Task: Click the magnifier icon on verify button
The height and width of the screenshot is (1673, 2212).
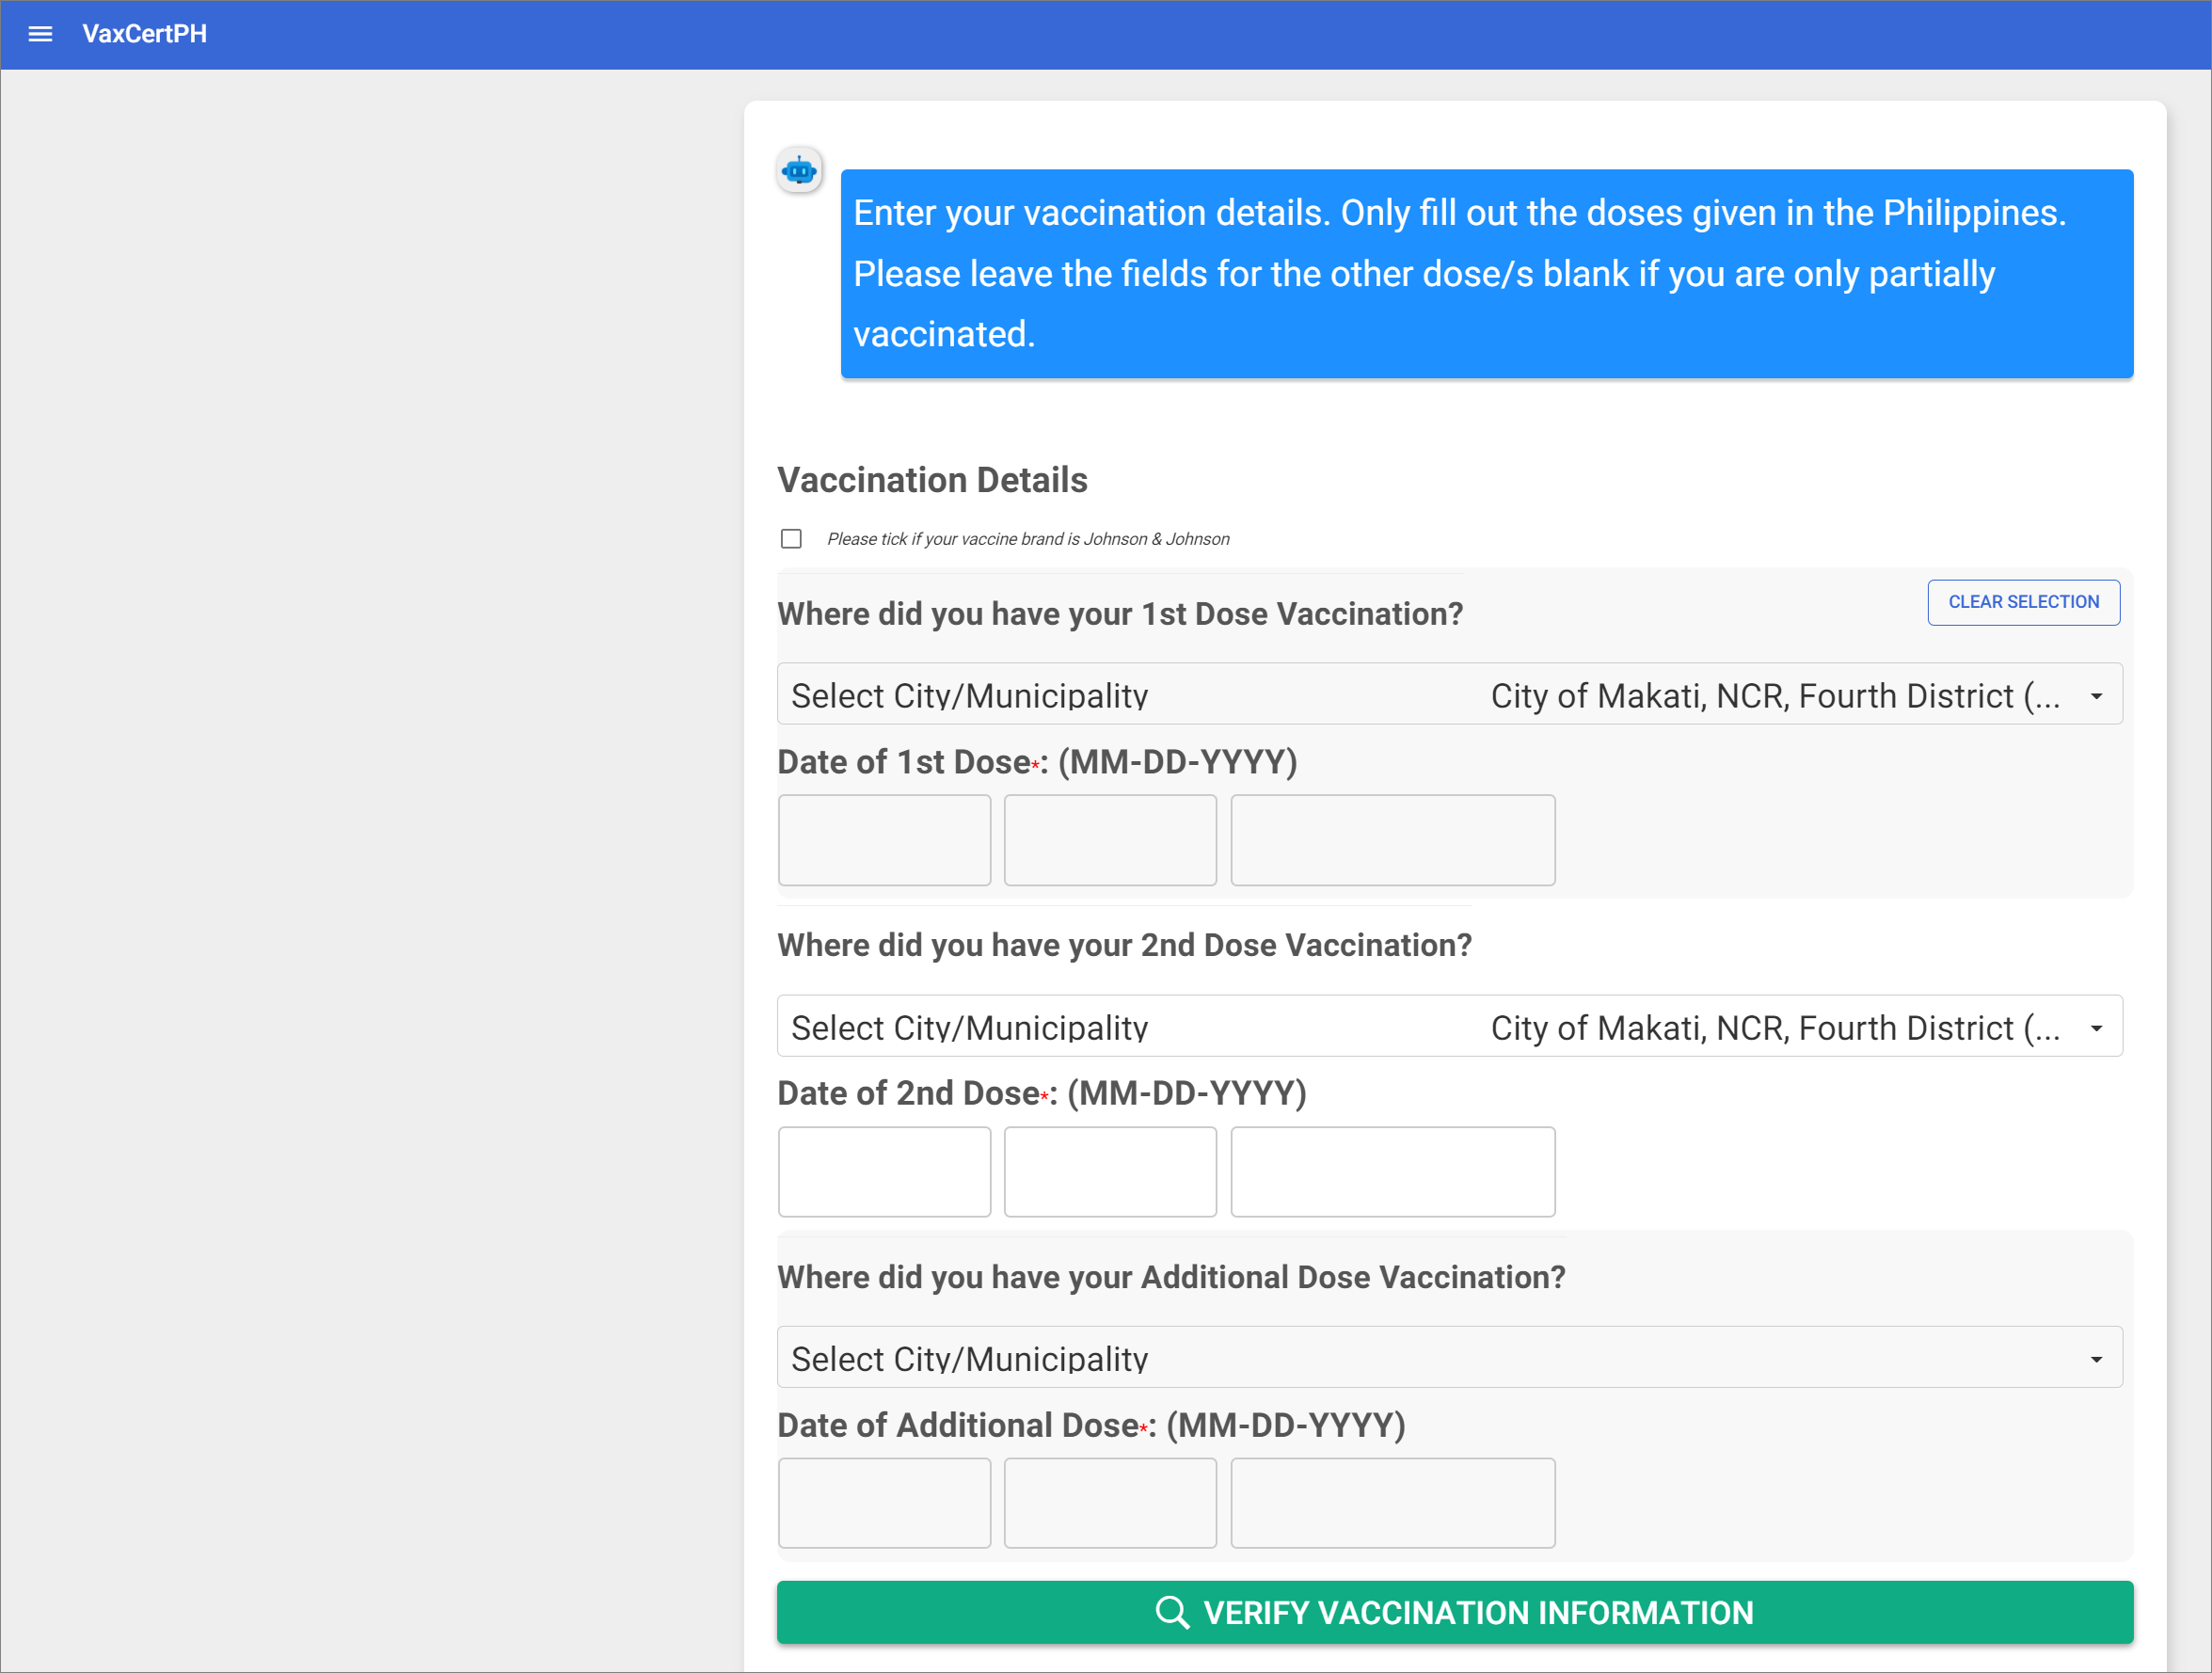Action: point(1171,1612)
